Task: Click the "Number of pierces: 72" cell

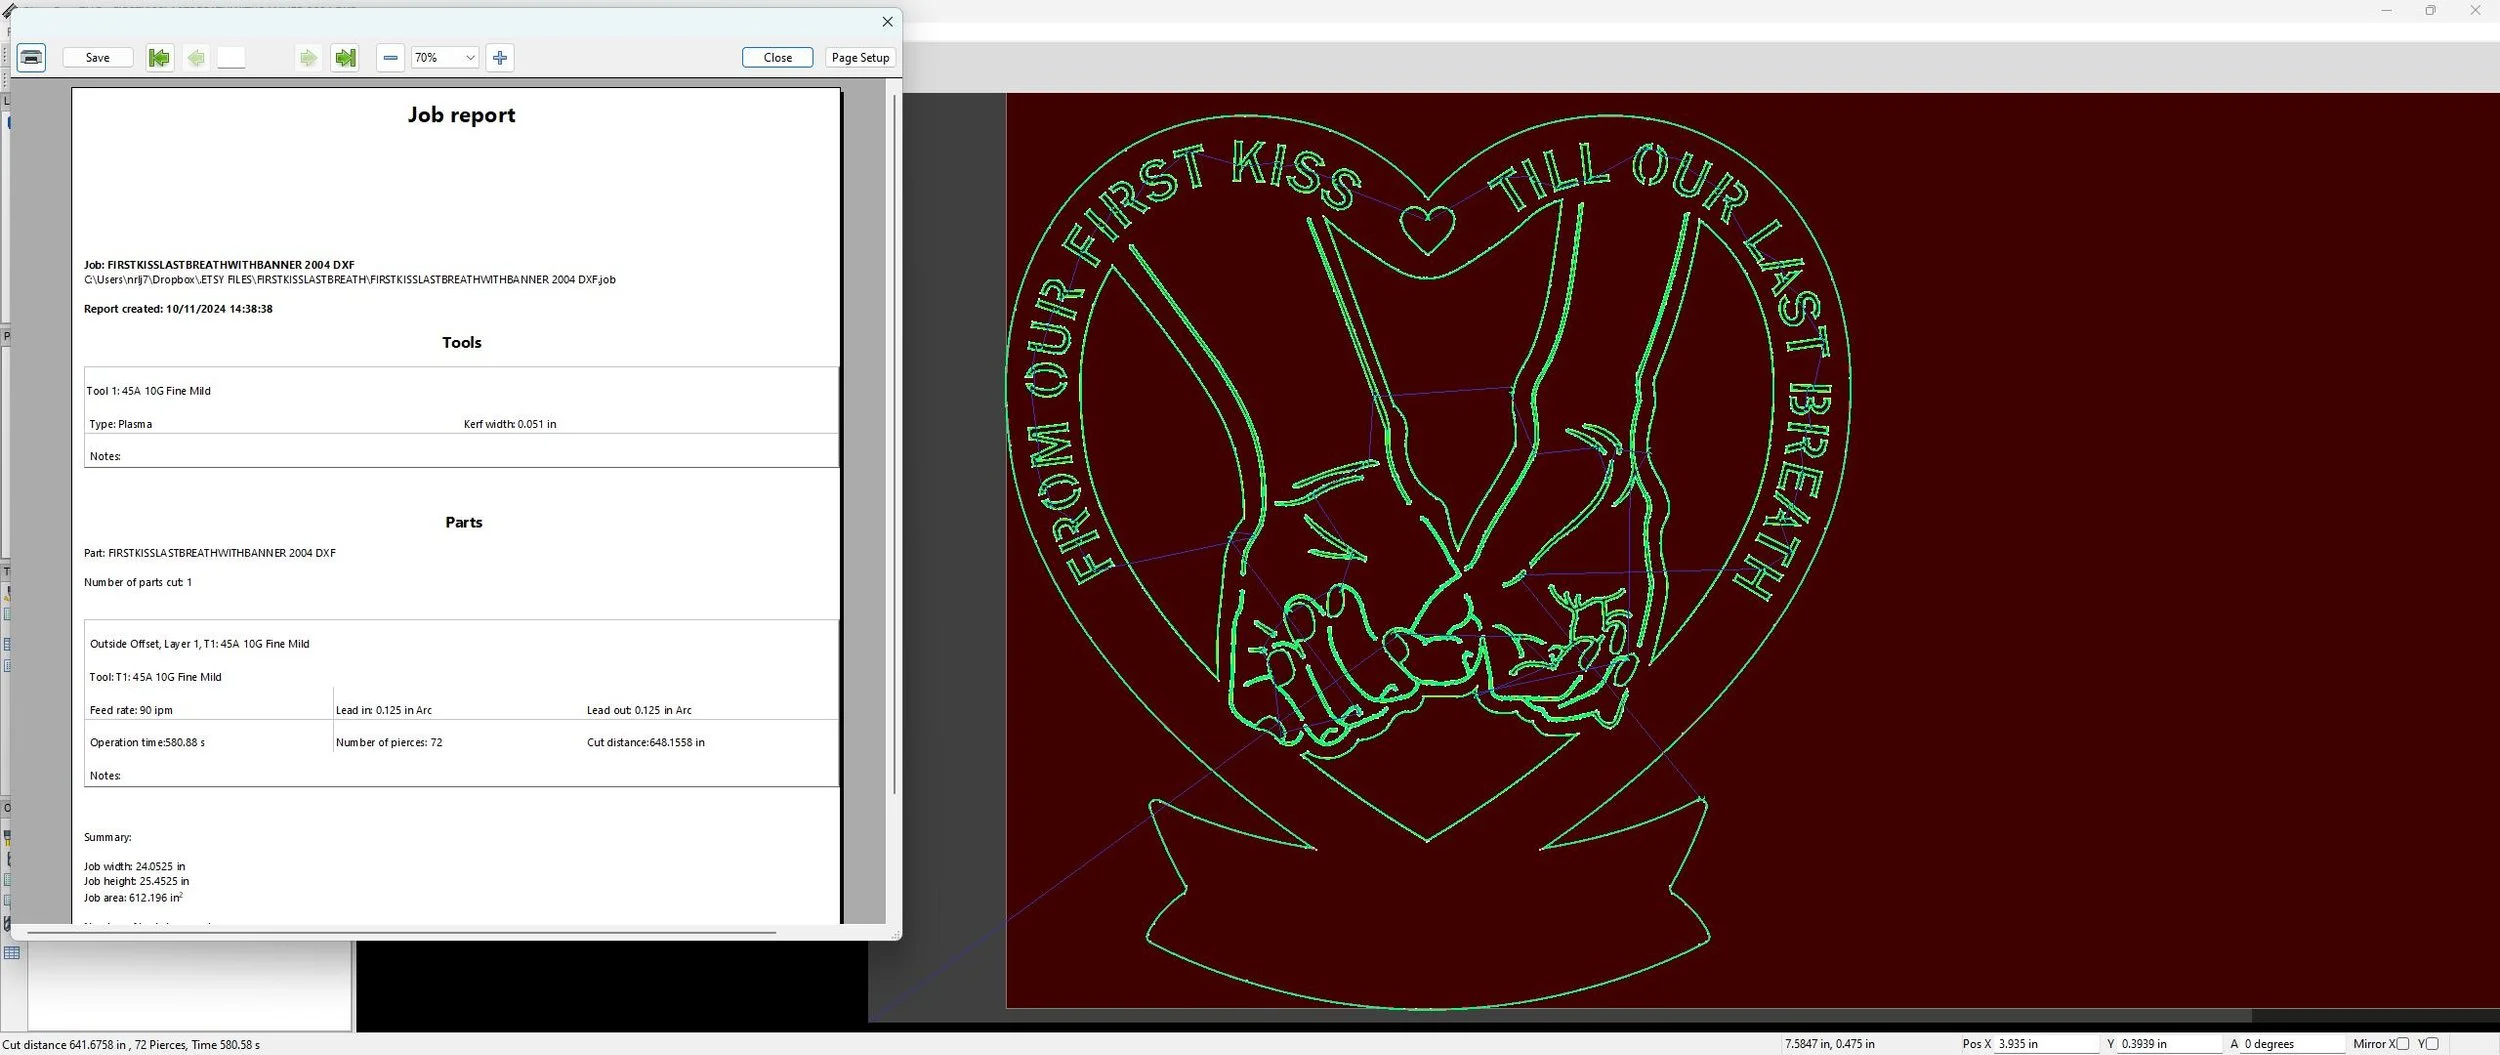Action: 389,743
